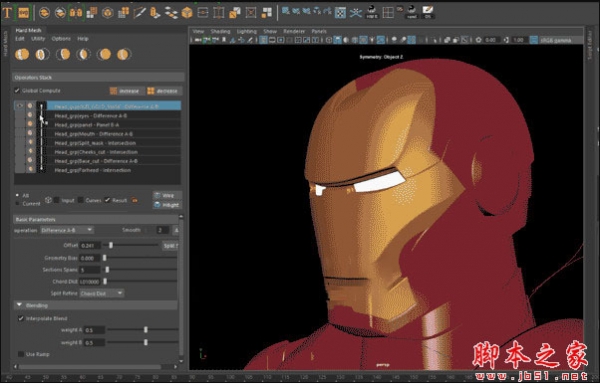This screenshot has height=387, width=600.
Task: Open the viewport Shading menu
Action: coord(220,31)
